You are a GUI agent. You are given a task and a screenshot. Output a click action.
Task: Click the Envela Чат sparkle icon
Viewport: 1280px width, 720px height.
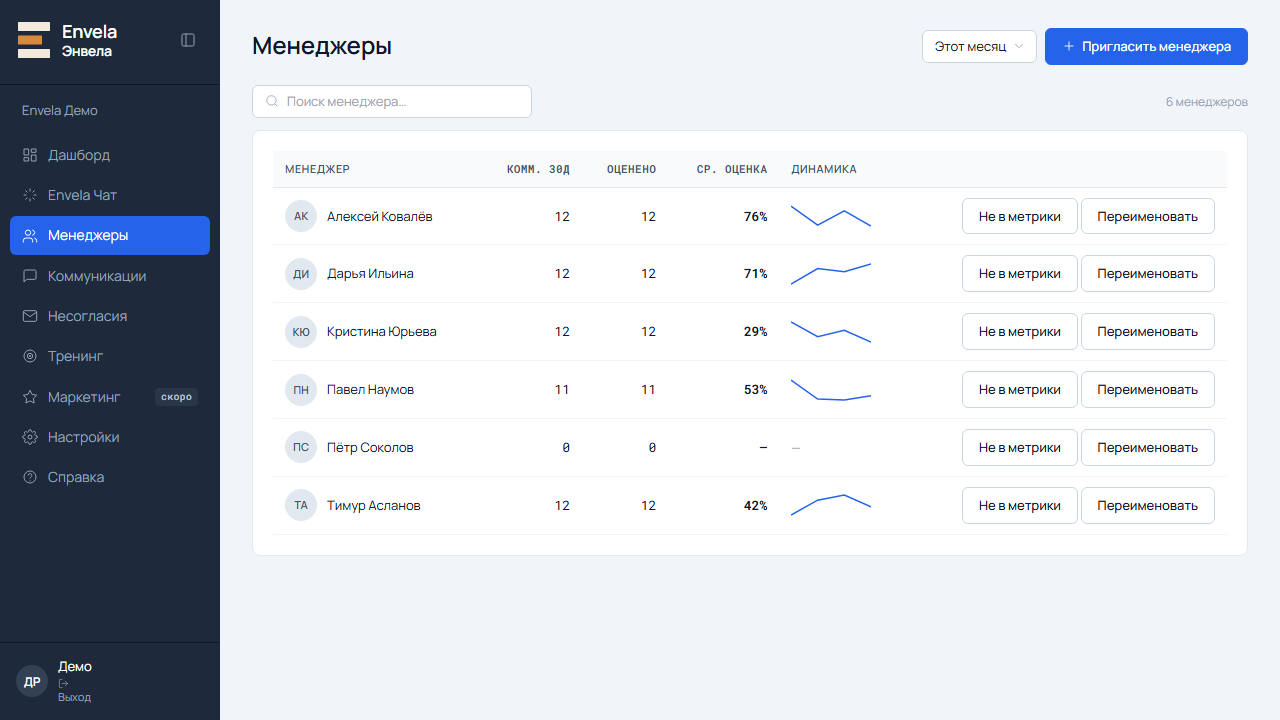30,195
